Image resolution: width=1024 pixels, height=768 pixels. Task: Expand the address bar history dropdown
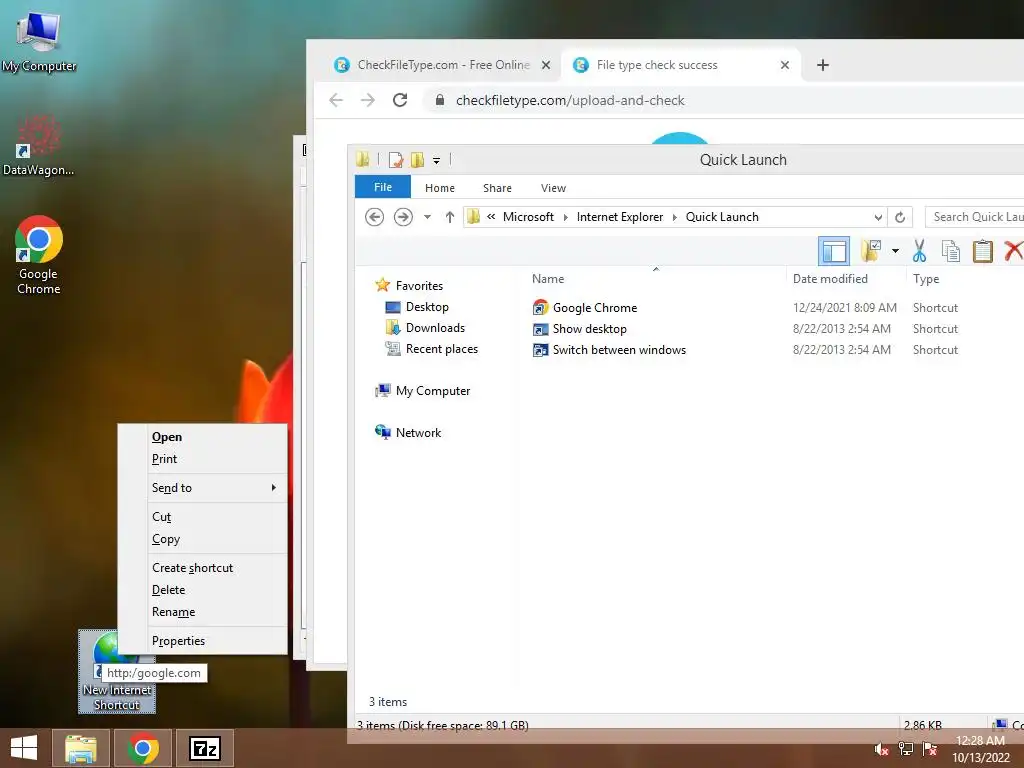[x=878, y=217]
